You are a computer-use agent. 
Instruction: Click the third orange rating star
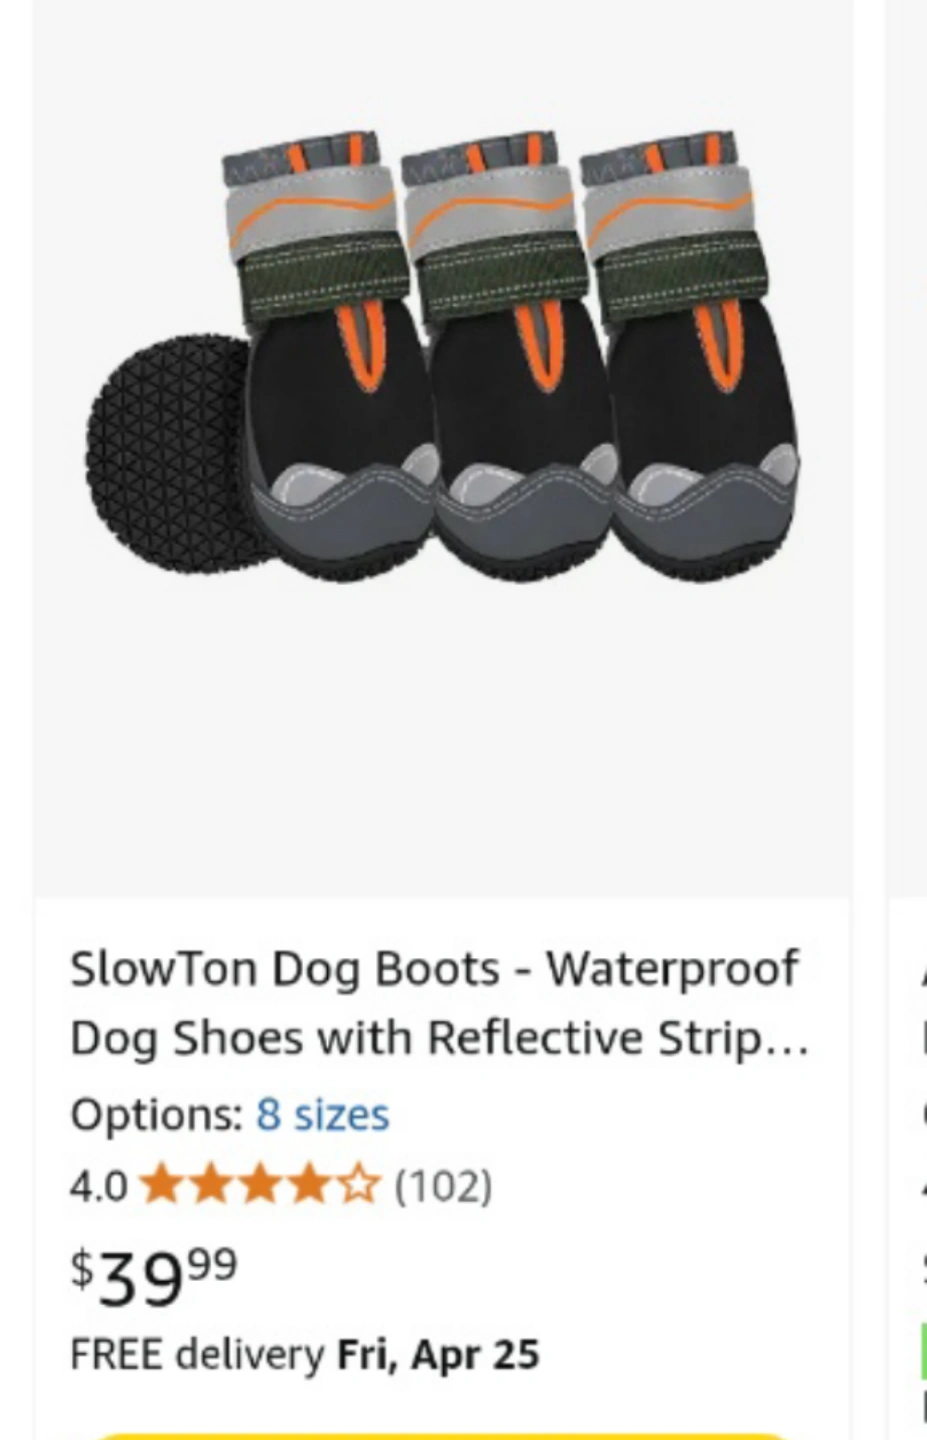(x=260, y=1186)
